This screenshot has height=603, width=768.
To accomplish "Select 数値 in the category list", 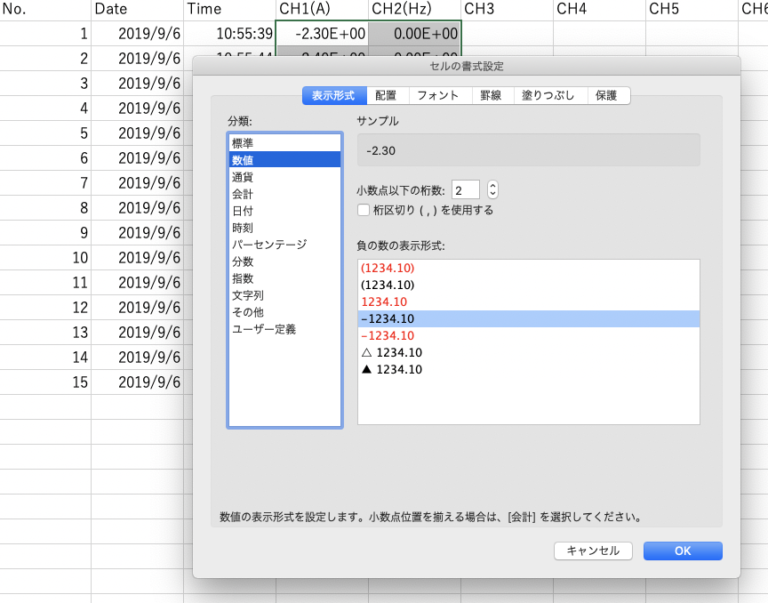I will (285, 160).
